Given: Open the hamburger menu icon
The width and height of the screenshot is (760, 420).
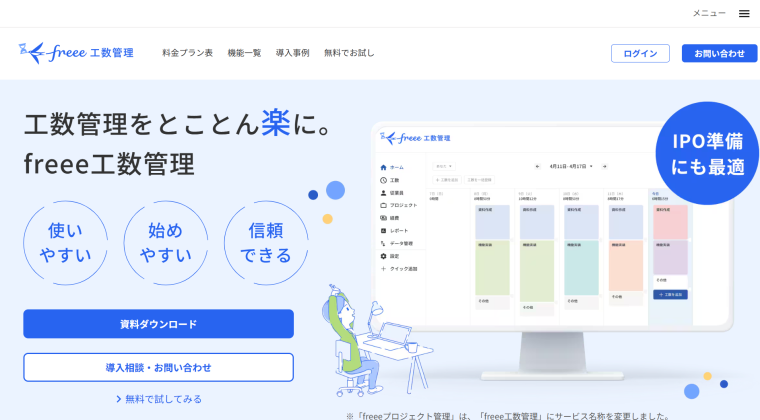Looking at the screenshot, I should pyautogui.click(x=743, y=13).
